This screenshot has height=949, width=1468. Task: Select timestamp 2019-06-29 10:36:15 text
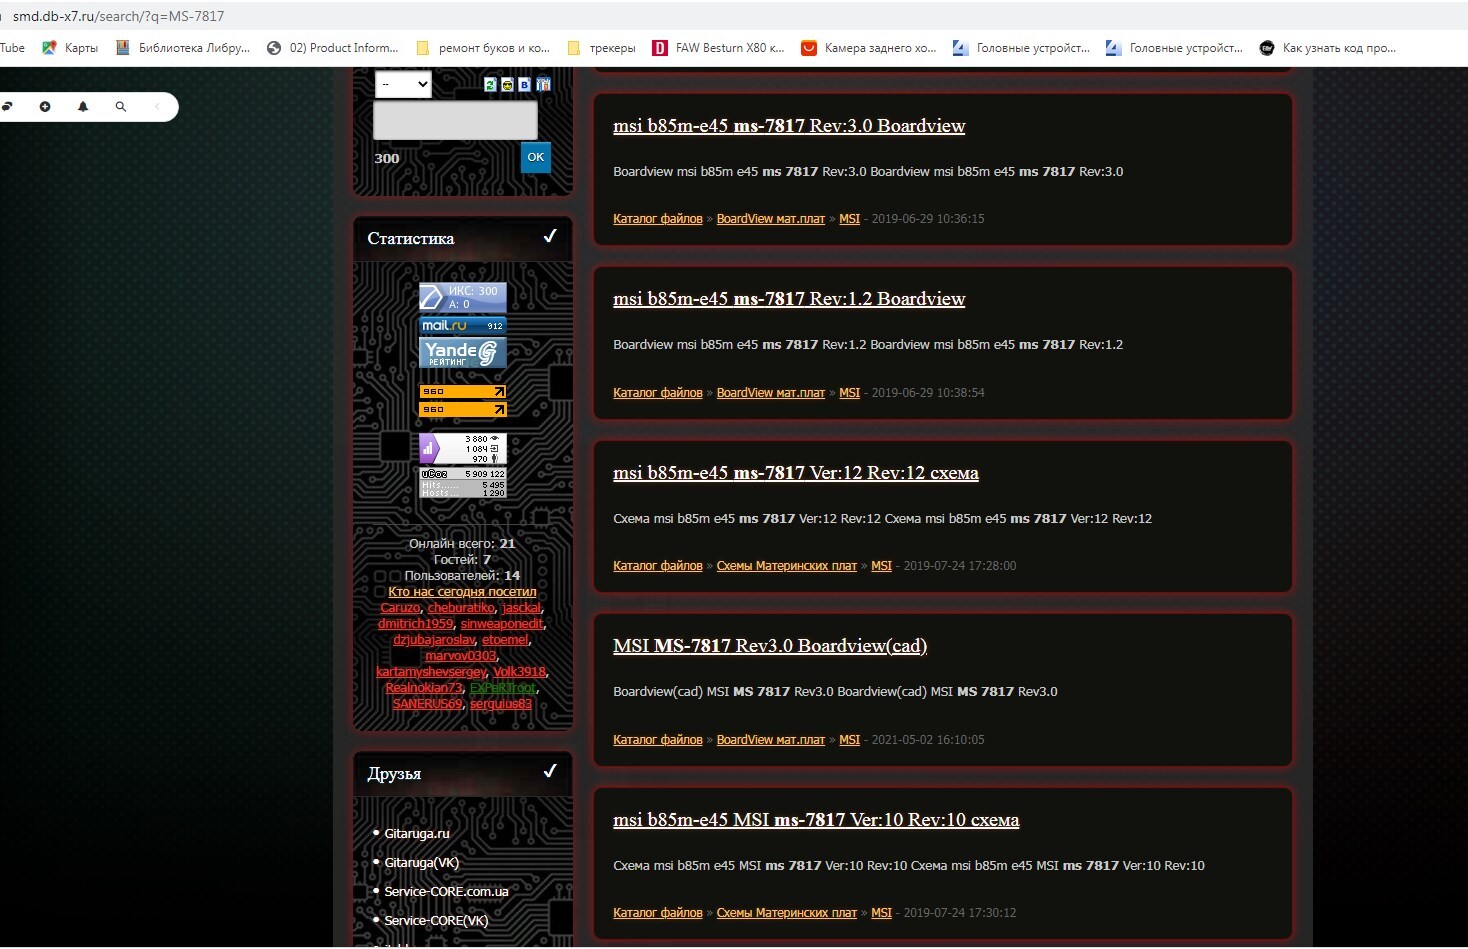click(928, 219)
